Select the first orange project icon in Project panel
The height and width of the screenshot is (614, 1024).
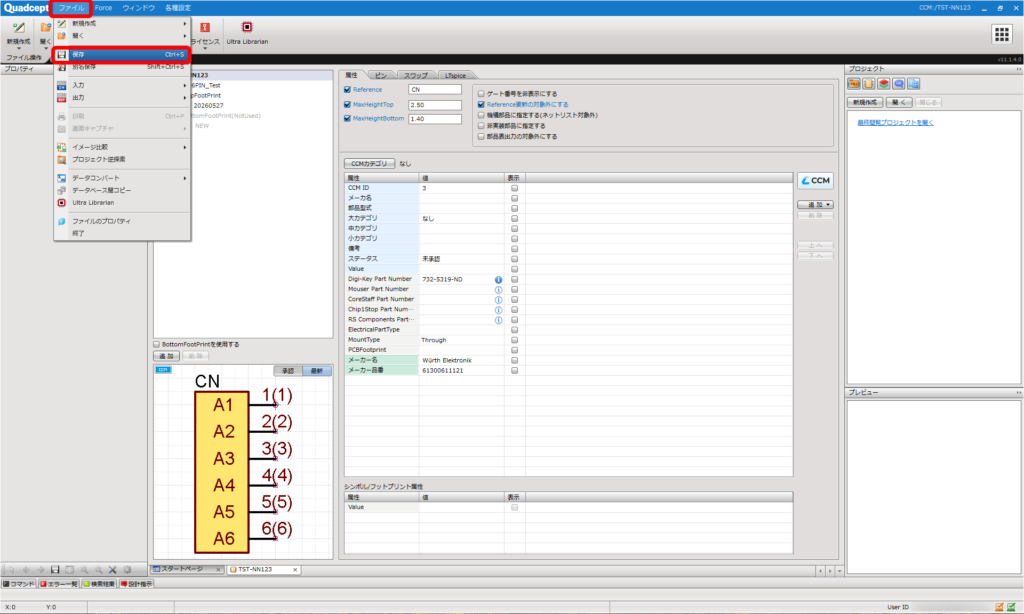click(854, 84)
